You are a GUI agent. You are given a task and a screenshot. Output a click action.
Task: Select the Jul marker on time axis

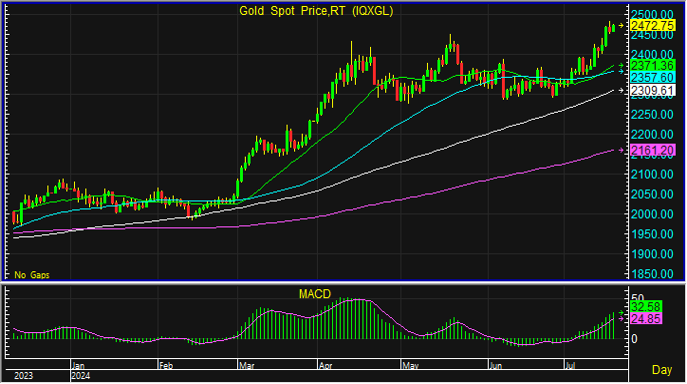point(570,366)
